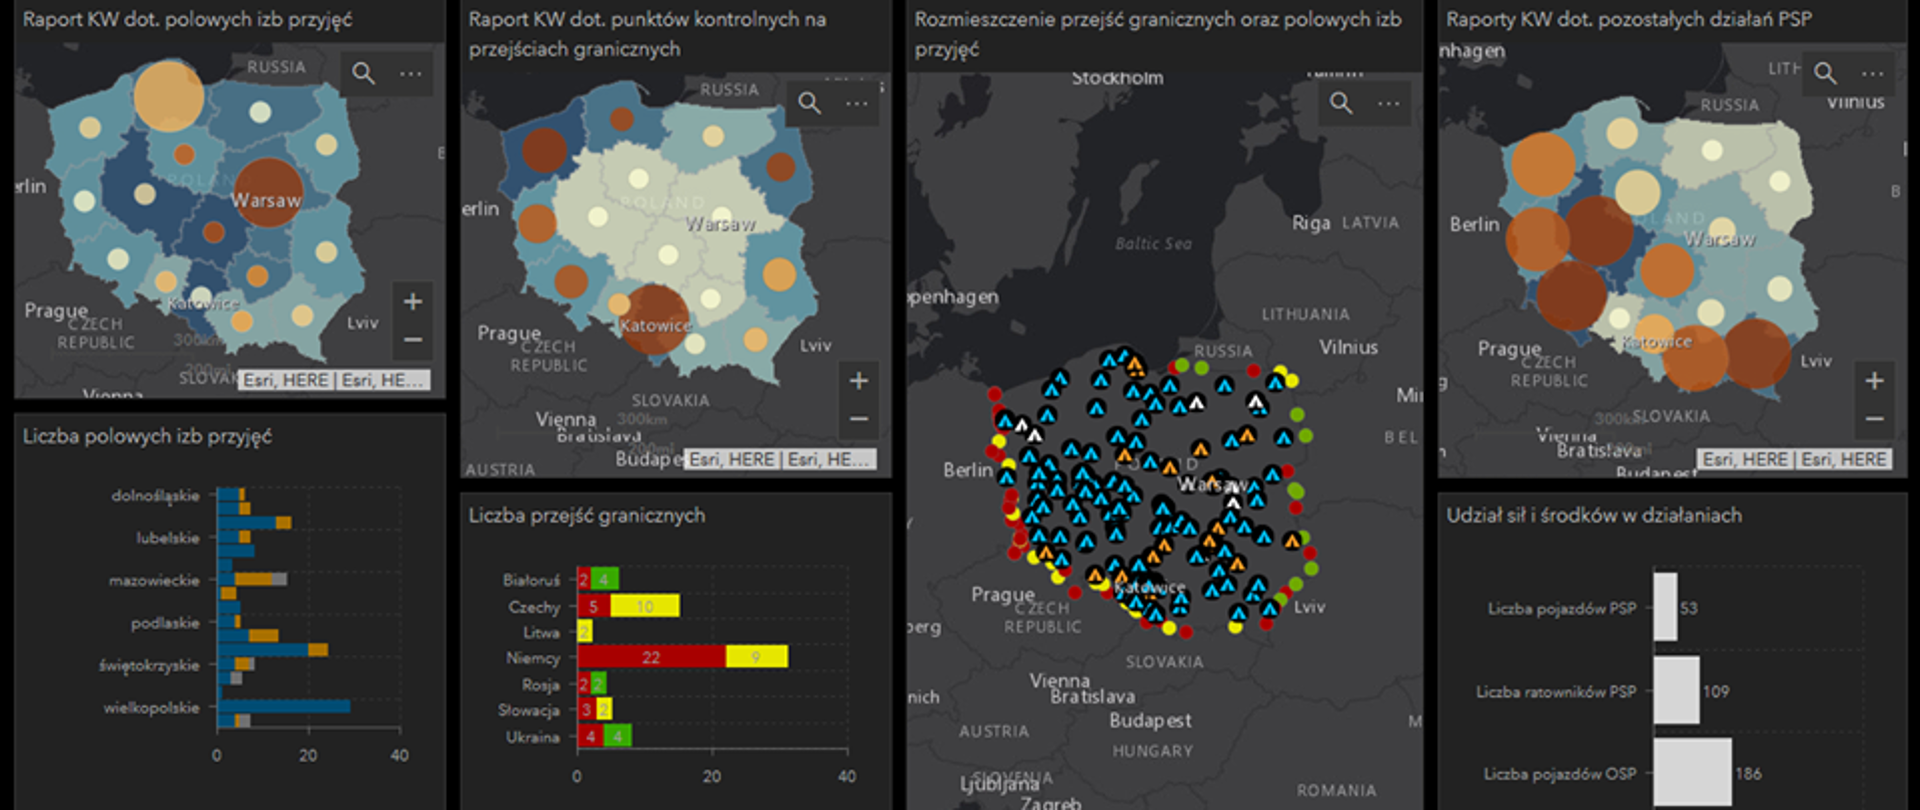
Task: Click the yellow Czechy bar showing 10
Action: (x=645, y=606)
